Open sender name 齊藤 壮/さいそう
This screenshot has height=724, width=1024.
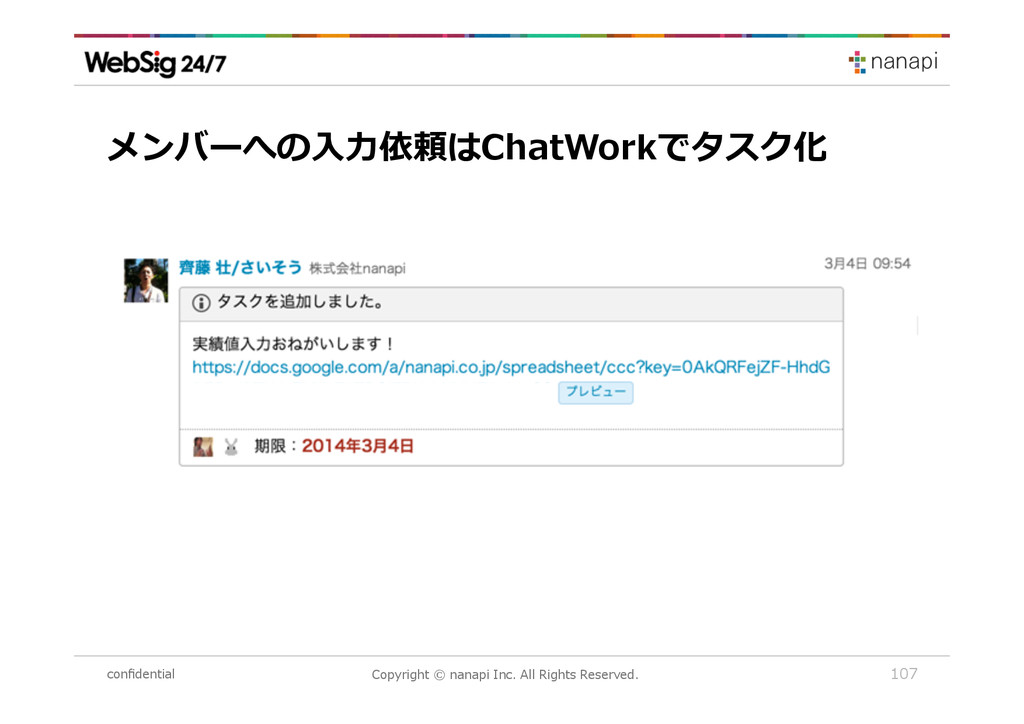240,268
